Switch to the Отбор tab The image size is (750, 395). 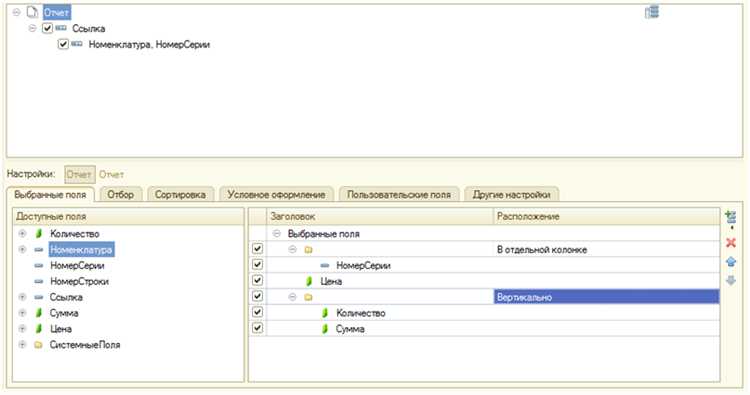click(x=121, y=195)
